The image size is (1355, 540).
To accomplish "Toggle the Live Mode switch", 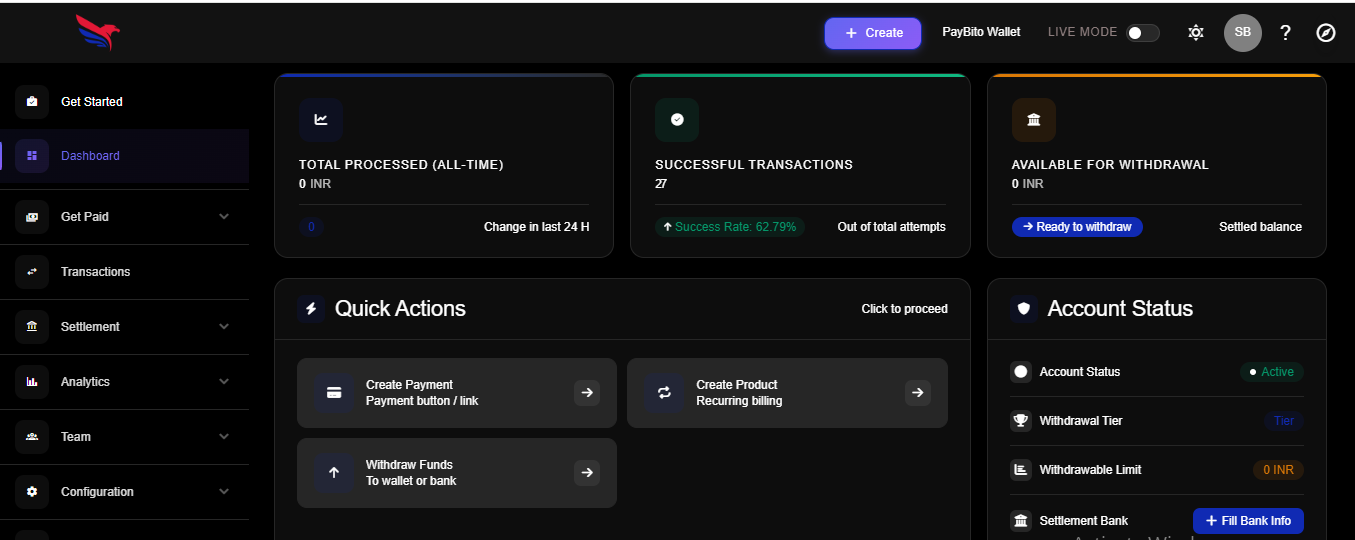I will (1143, 33).
